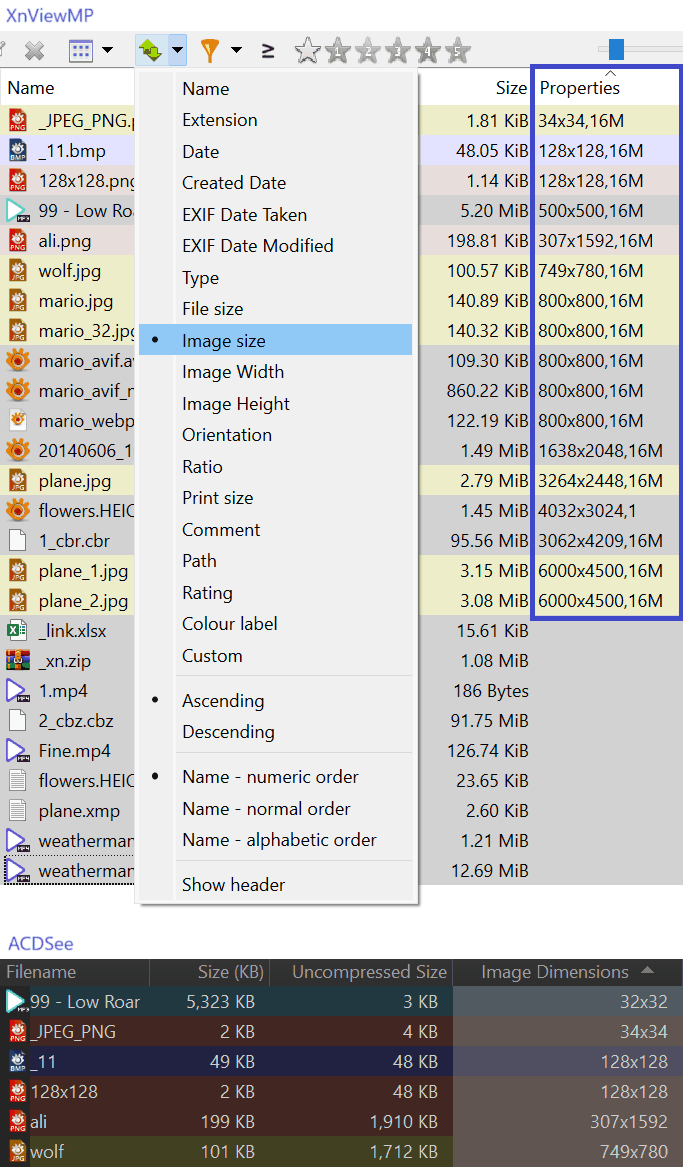Click the Properties column header
This screenshot has width=683, height=1167.
(580, 88)
